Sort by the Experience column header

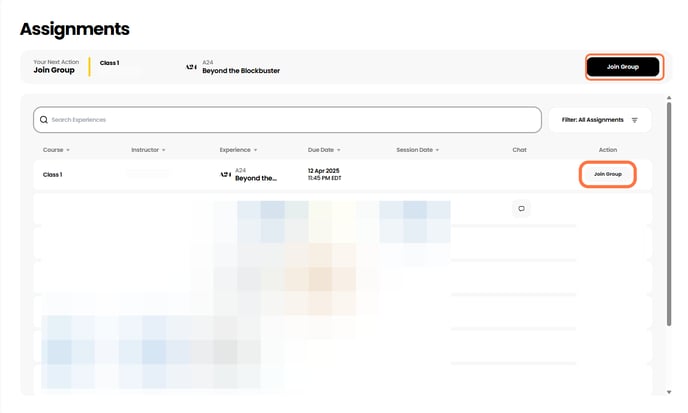238,150
